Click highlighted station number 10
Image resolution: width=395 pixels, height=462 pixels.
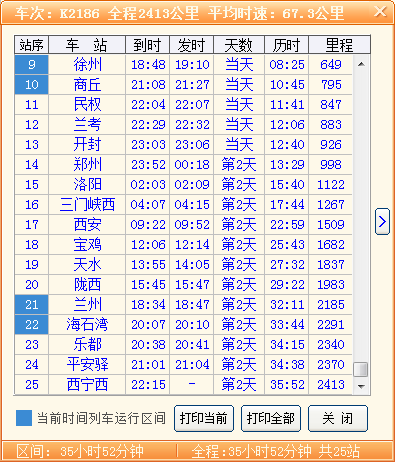(32, 85)
